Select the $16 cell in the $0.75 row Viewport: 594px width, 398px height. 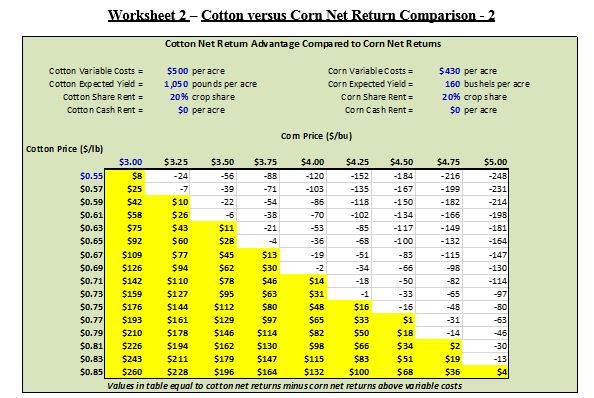coord(349,307)
